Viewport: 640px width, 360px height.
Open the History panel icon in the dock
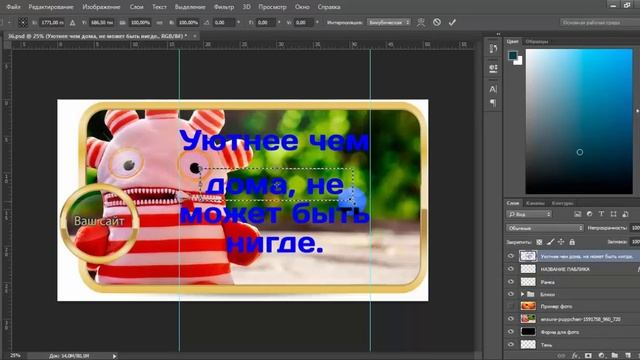493,49
